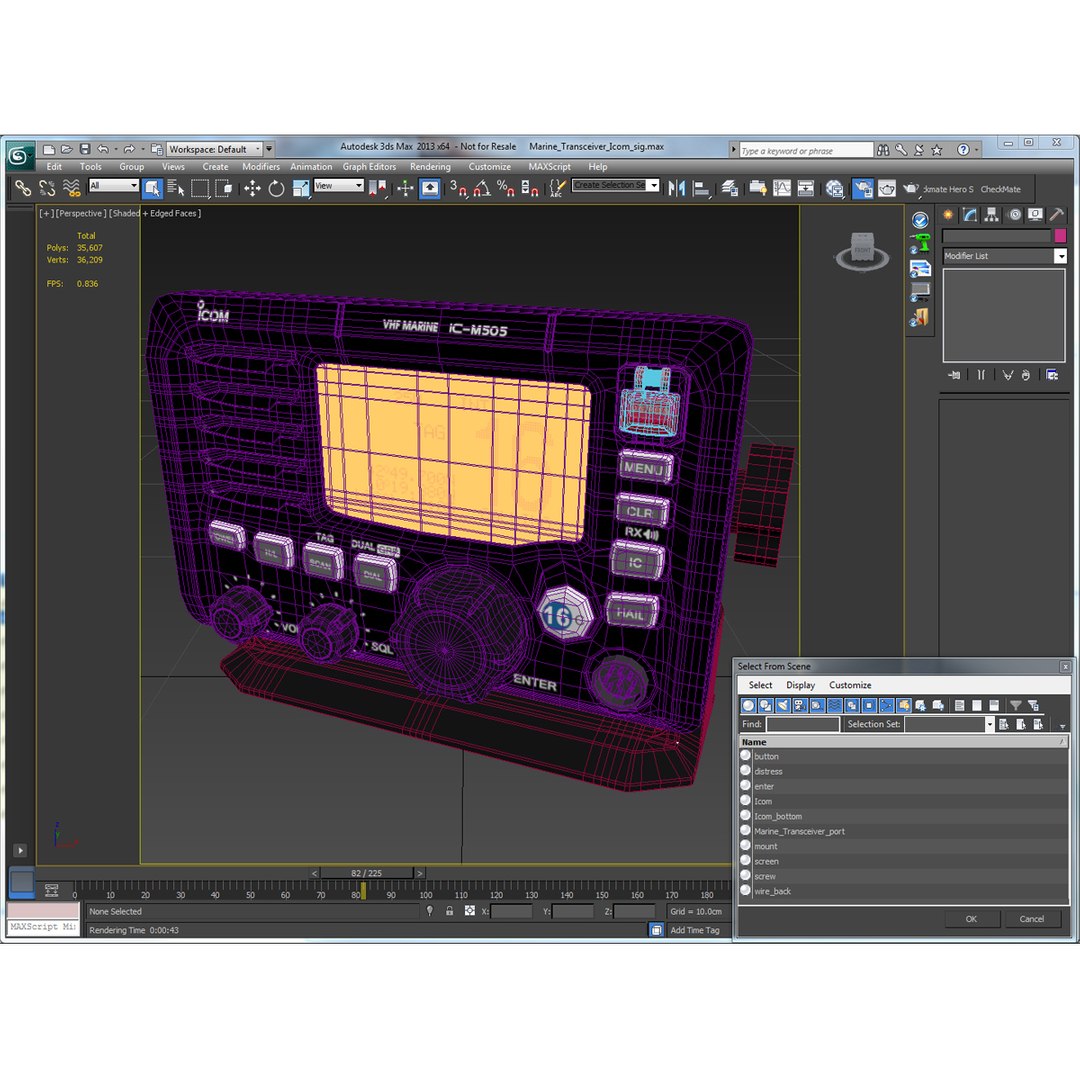Open the Display menu in Select From Scene
Viewport: 1080px width, 1080px height.
click(x=800, y=685)
